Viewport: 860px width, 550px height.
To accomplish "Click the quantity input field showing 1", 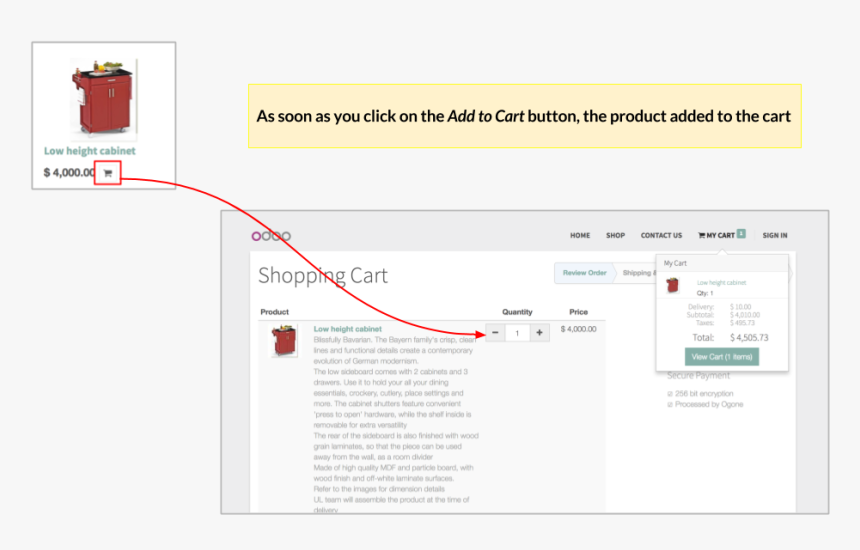I will pyautogui.click(x=517, y=333).
